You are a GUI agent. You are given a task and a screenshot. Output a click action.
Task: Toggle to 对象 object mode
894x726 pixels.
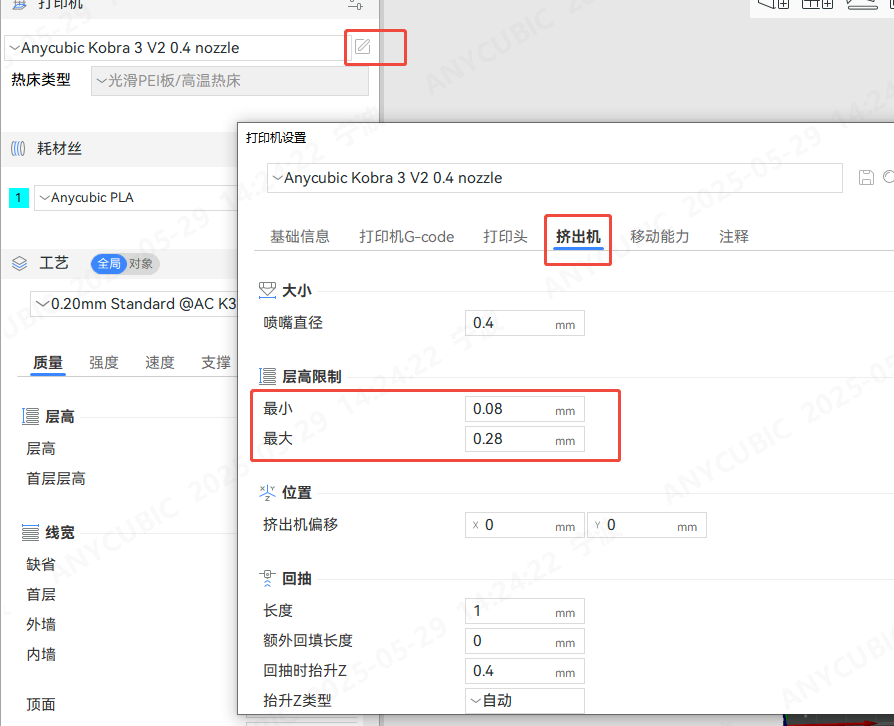click(141, 263)
